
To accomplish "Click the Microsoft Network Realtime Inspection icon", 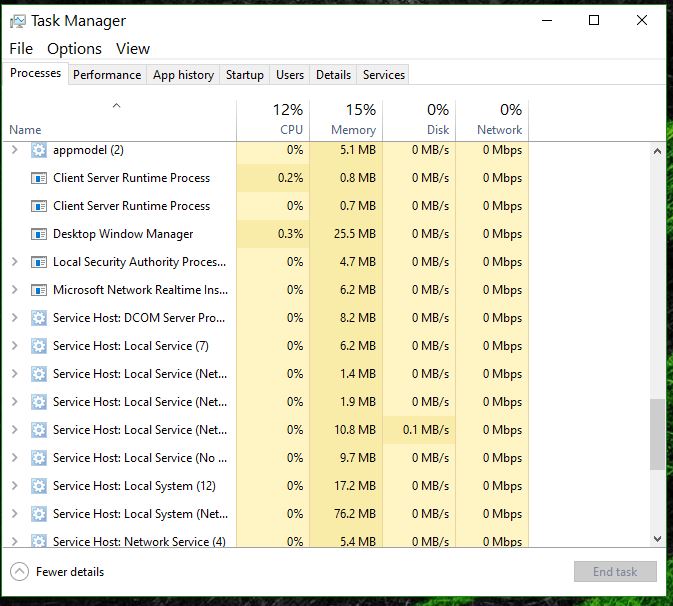I will click(x=39, y=290).
